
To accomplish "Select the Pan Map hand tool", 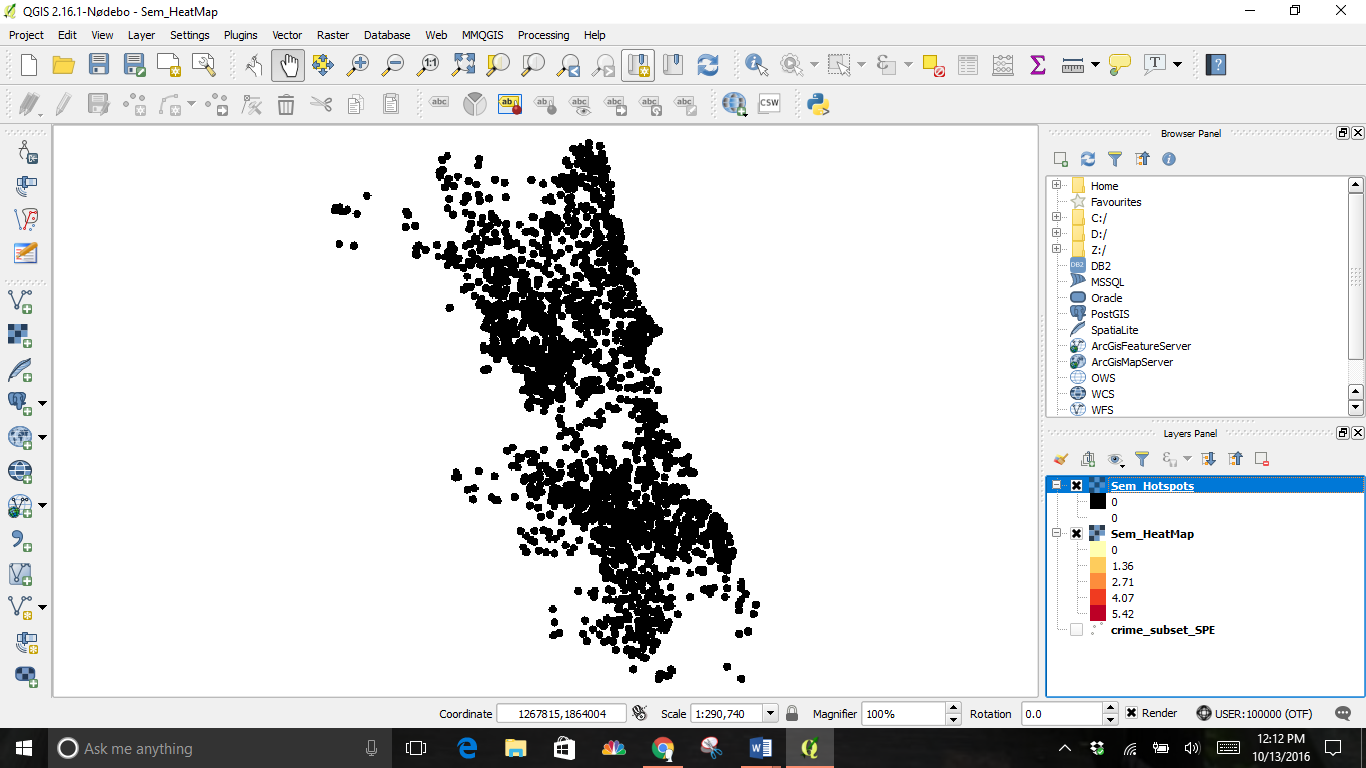I will pos(288,65).
